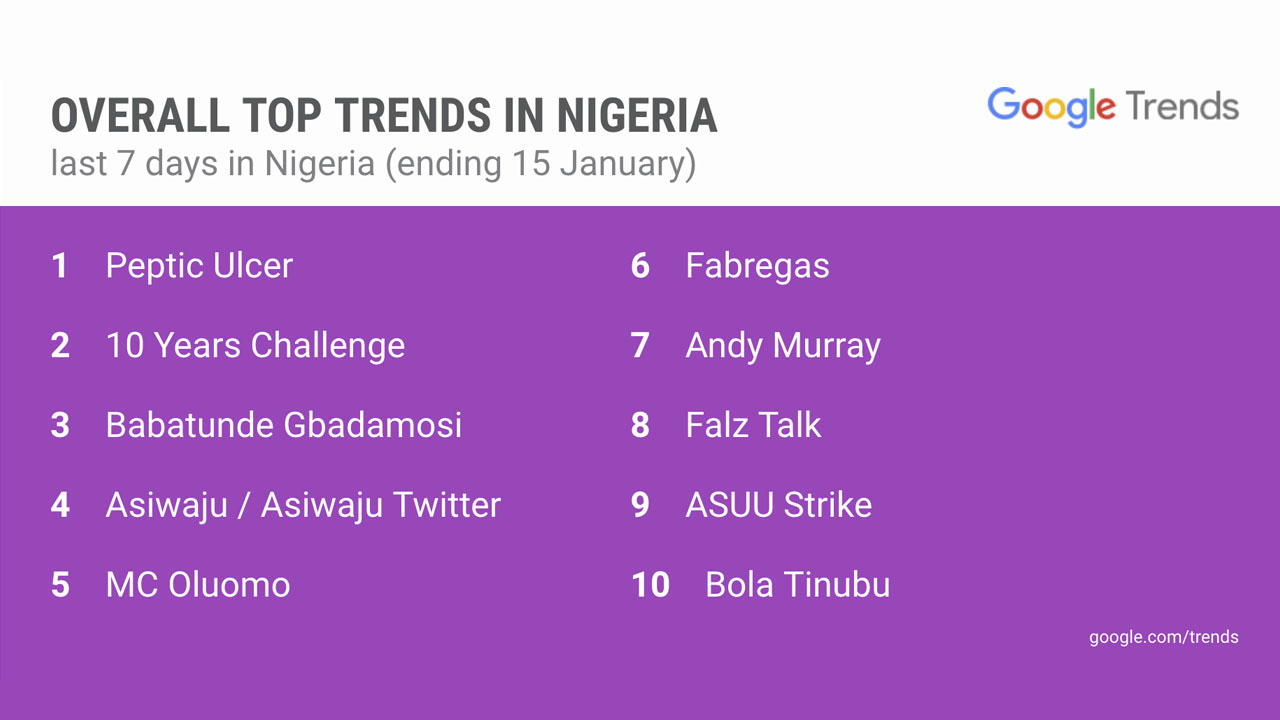Click the Fabregas trend item

[x=757, y=266]
